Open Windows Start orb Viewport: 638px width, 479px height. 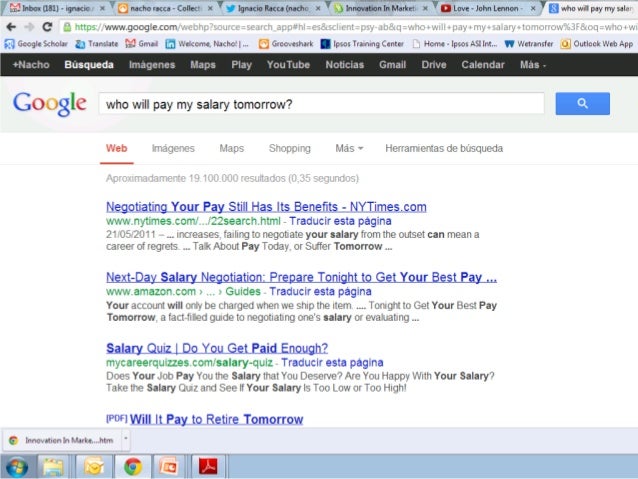pos(17,466)
